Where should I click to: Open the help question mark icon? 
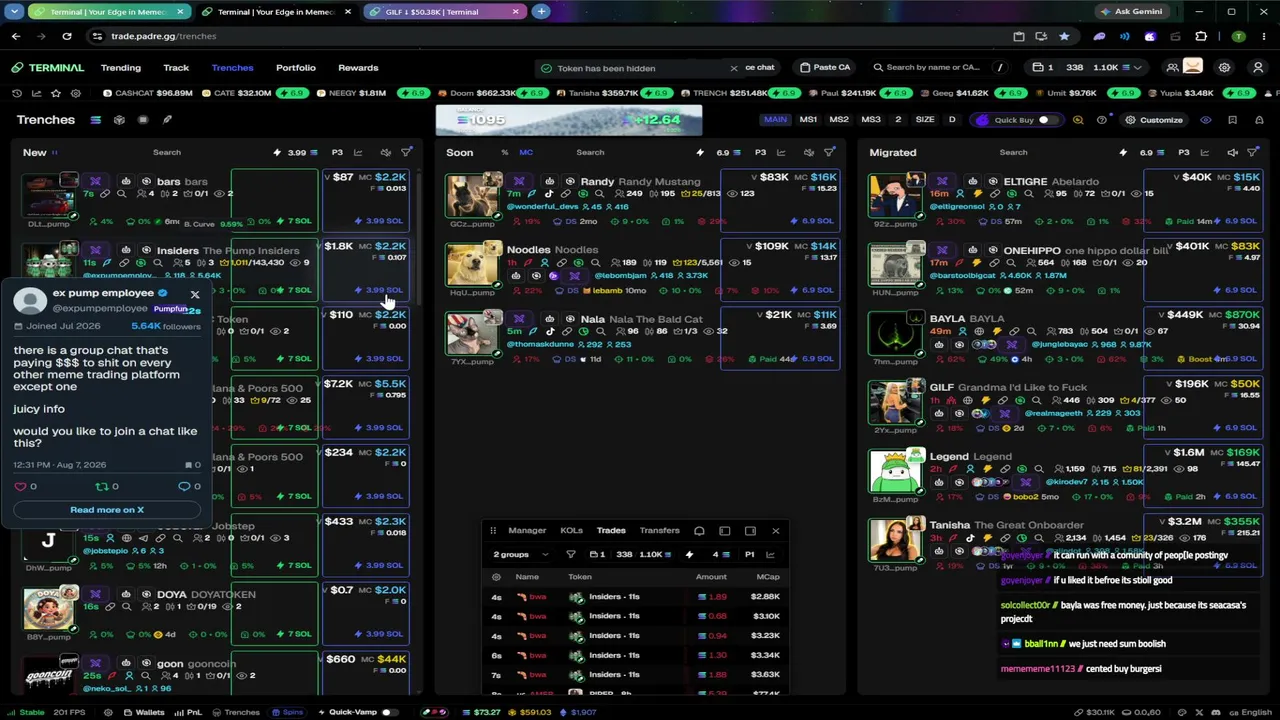coord(1102,120)
